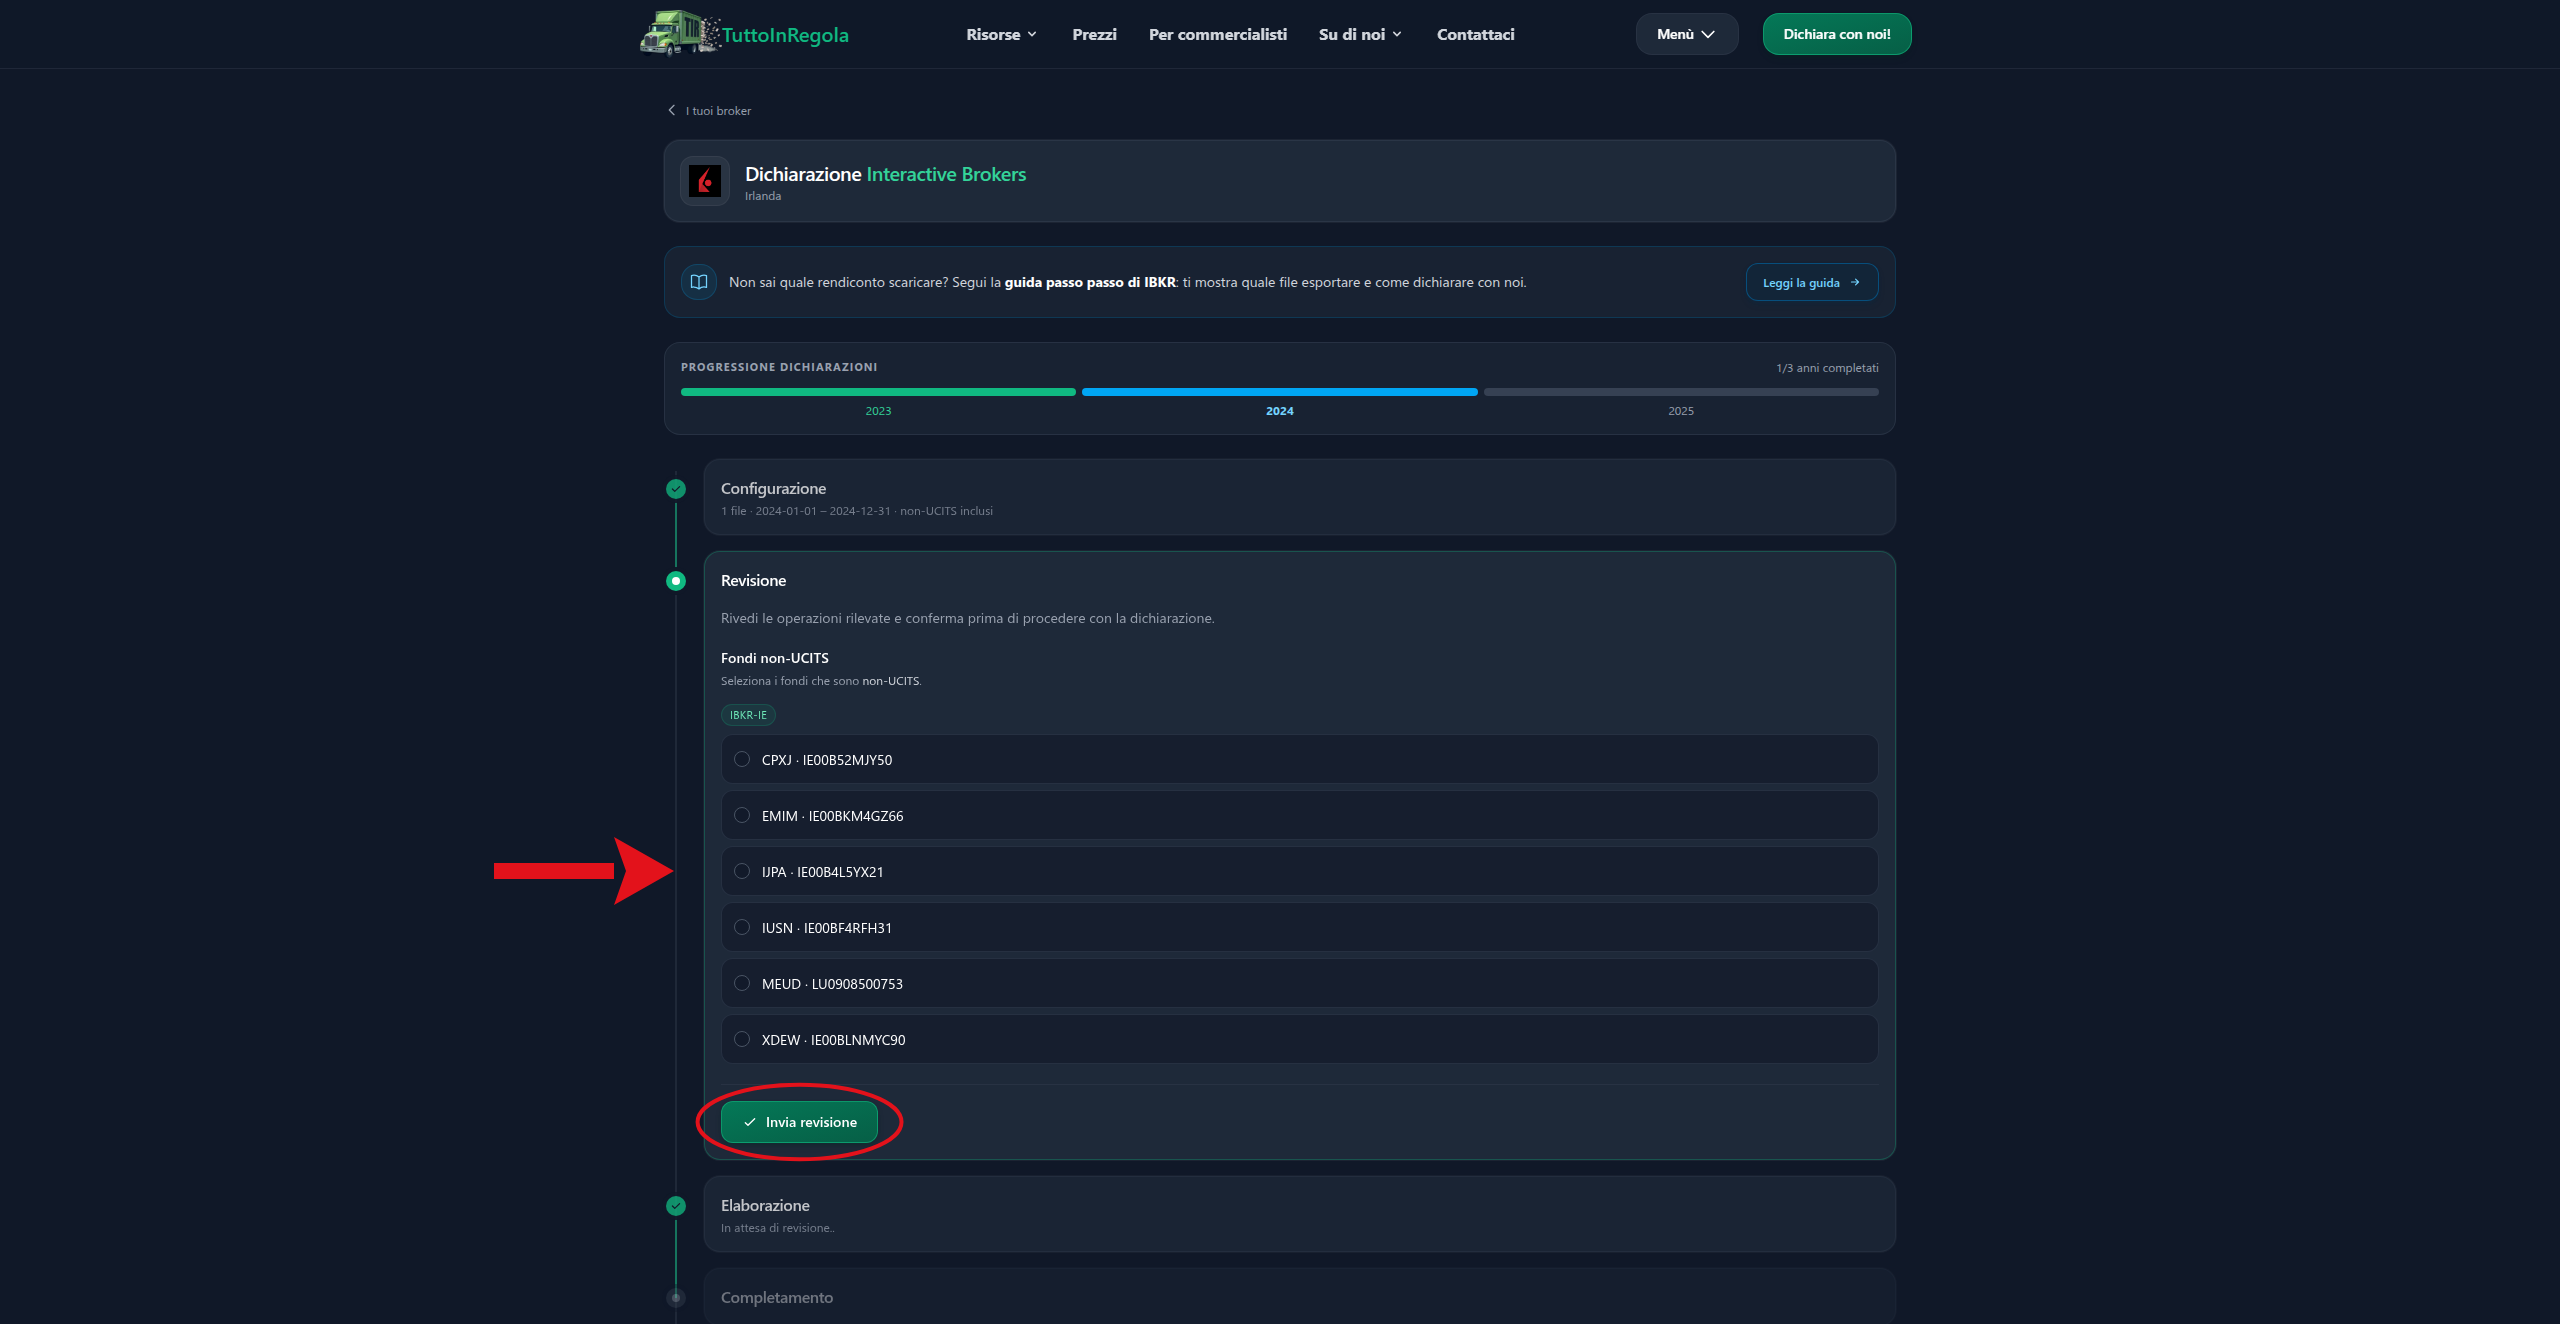The height and width of the screenshot is (1324, 2560).
Task: Go back to I tuoi broker
Action: [x=718, y=111]
